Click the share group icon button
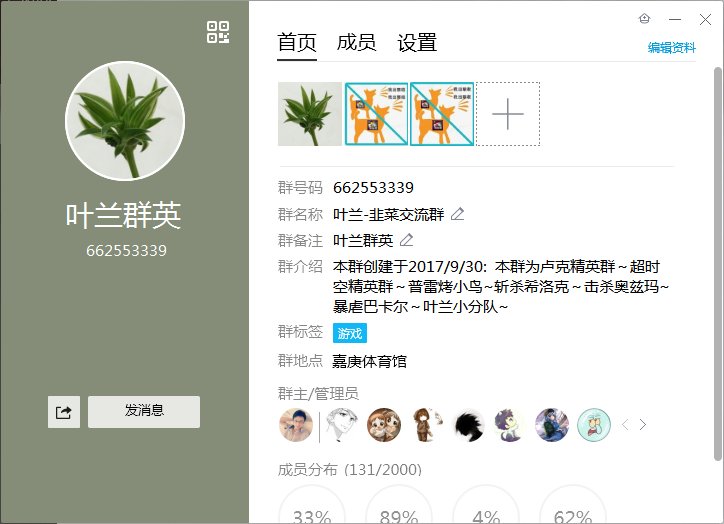Image resolution: width=724 pixels, height=524 pixels. pos(64,412)
